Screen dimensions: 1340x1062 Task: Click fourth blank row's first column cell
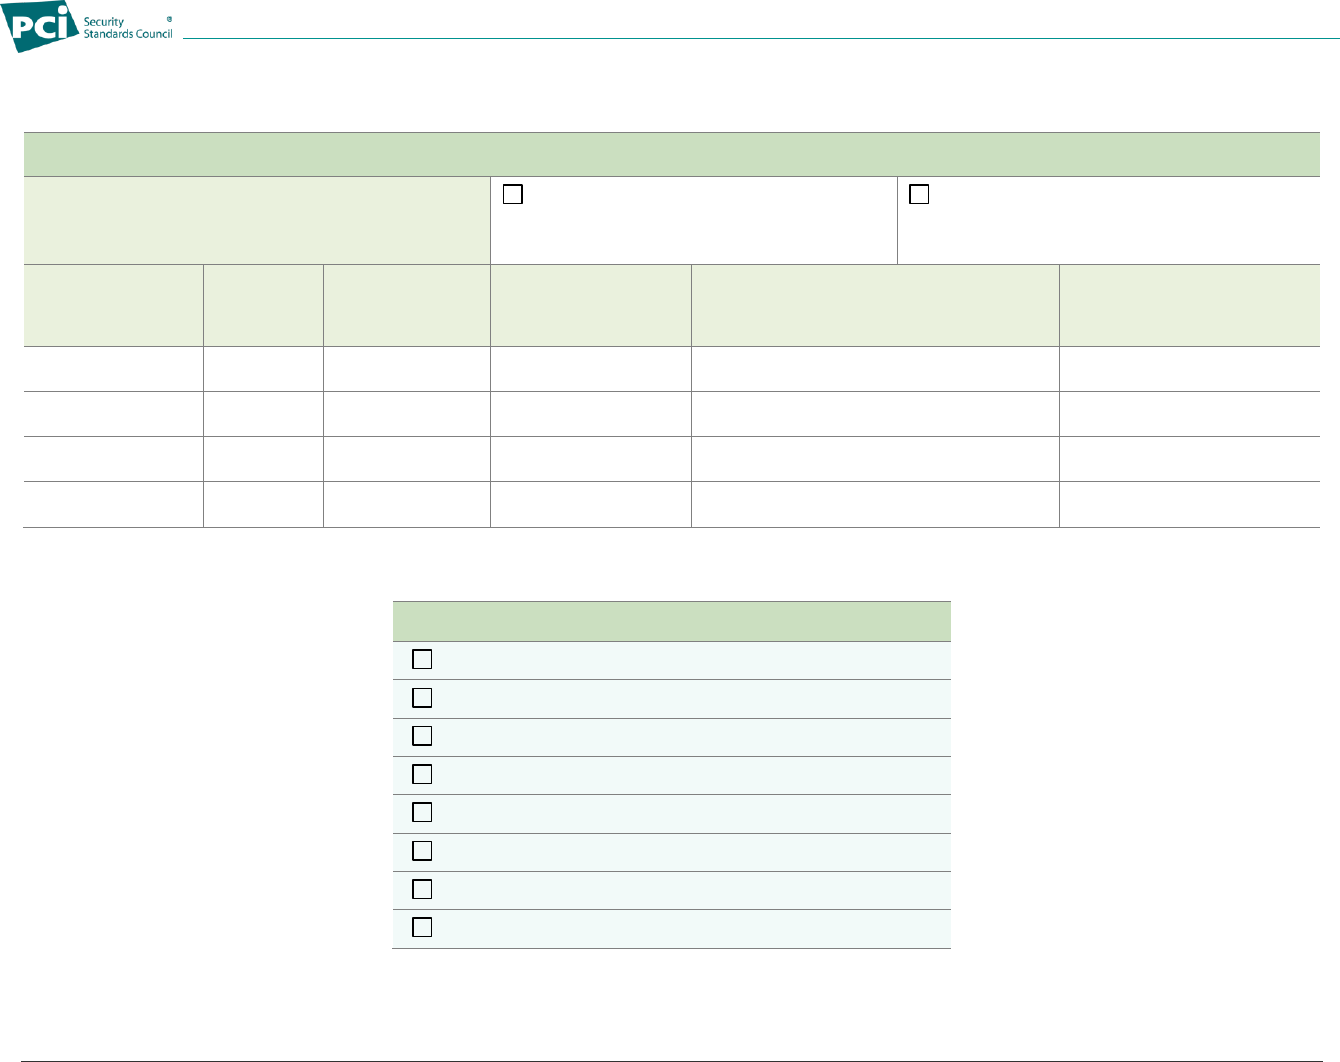pos(113,505)
